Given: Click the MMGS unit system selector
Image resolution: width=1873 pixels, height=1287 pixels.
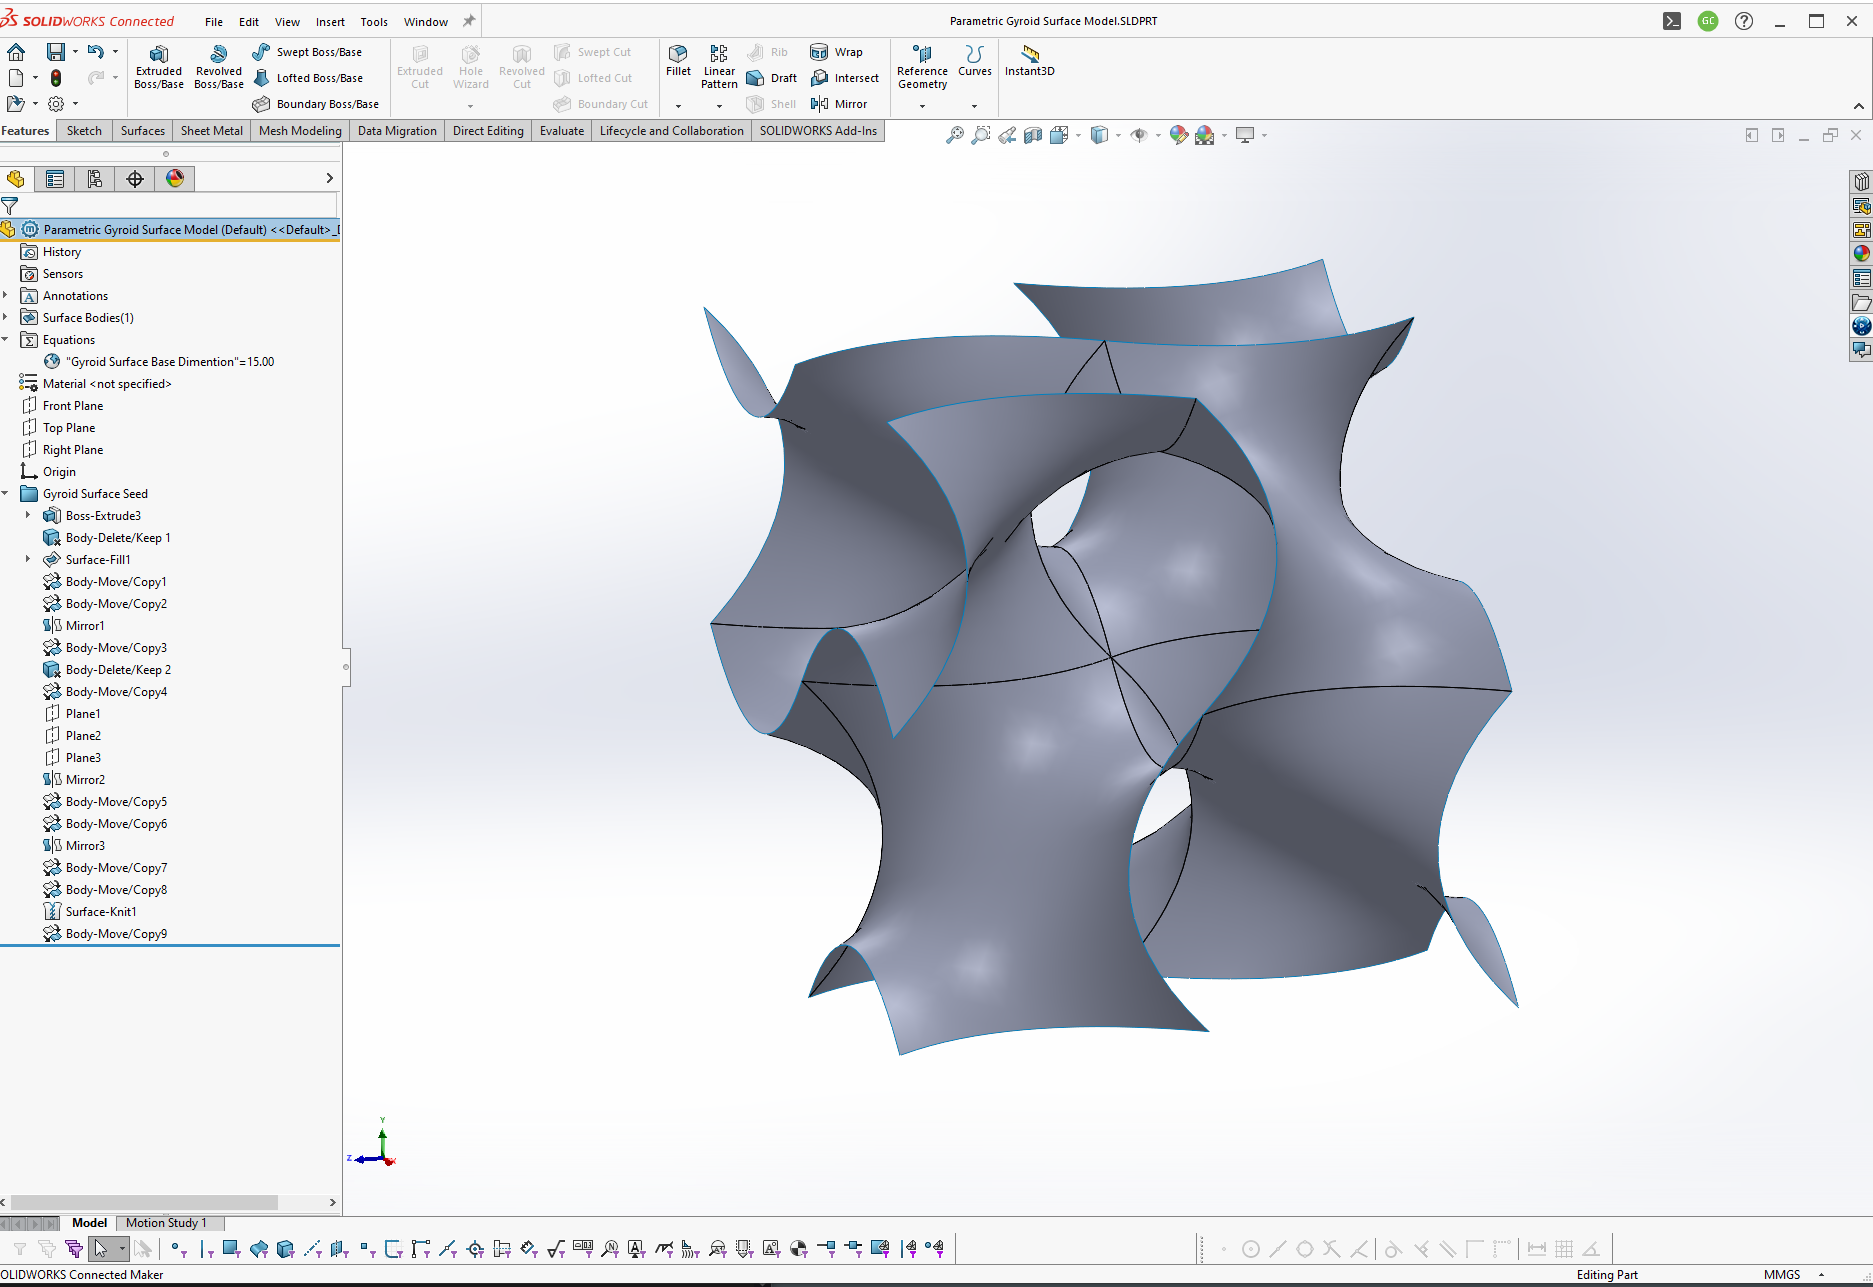Looking at the screenshot, I should pos(1782,1275).
